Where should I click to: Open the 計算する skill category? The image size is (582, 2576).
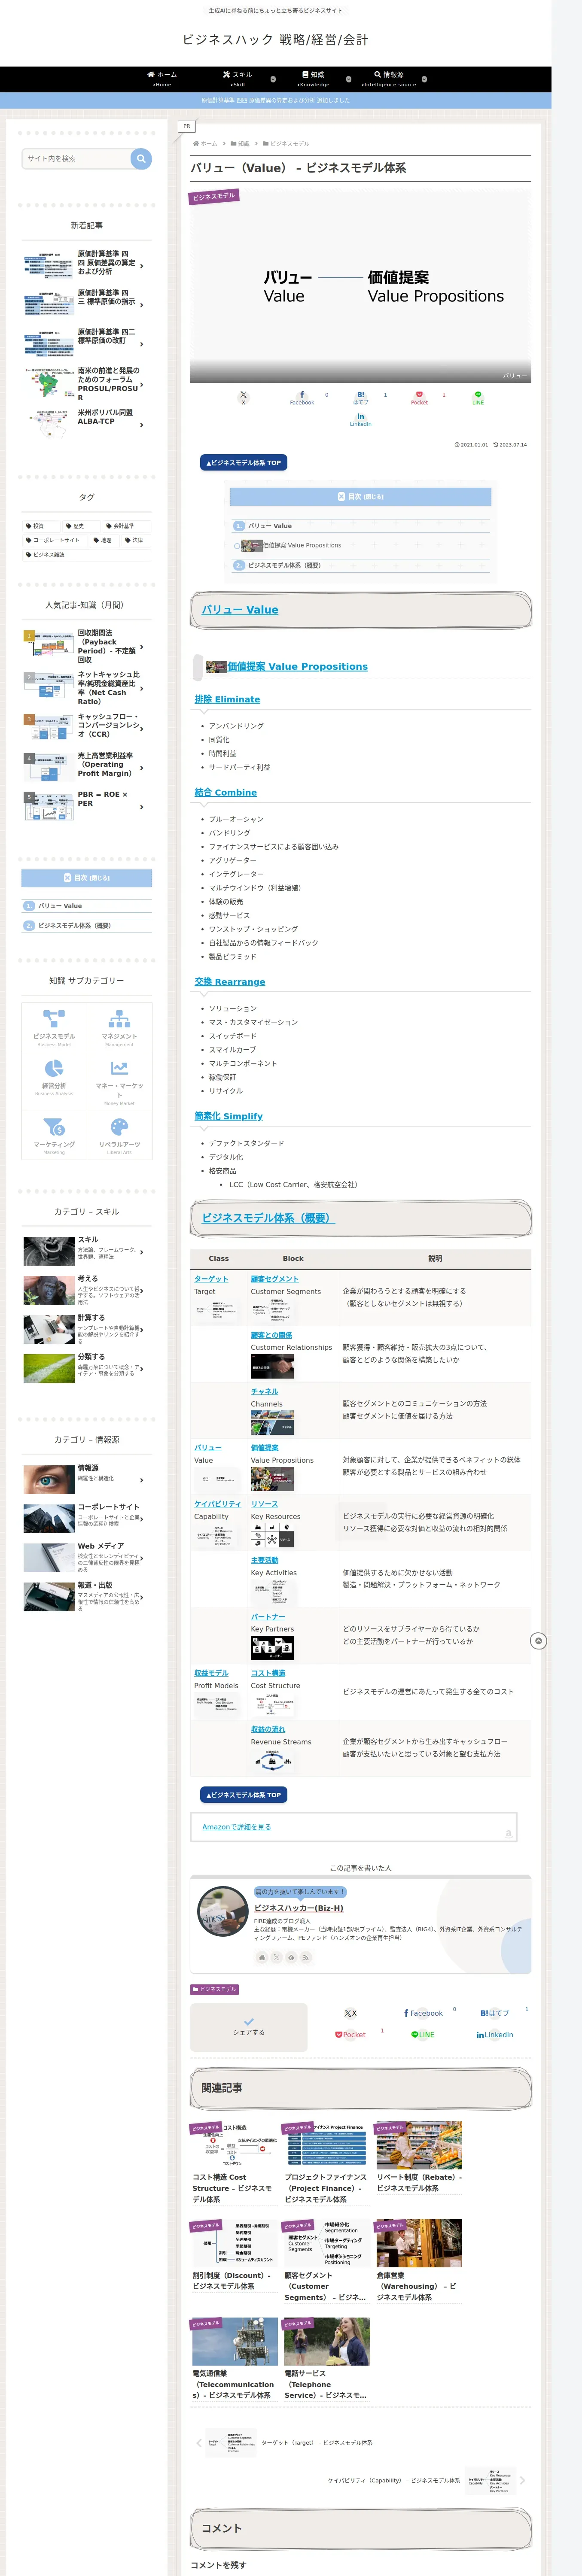[x=87, y=1329]
